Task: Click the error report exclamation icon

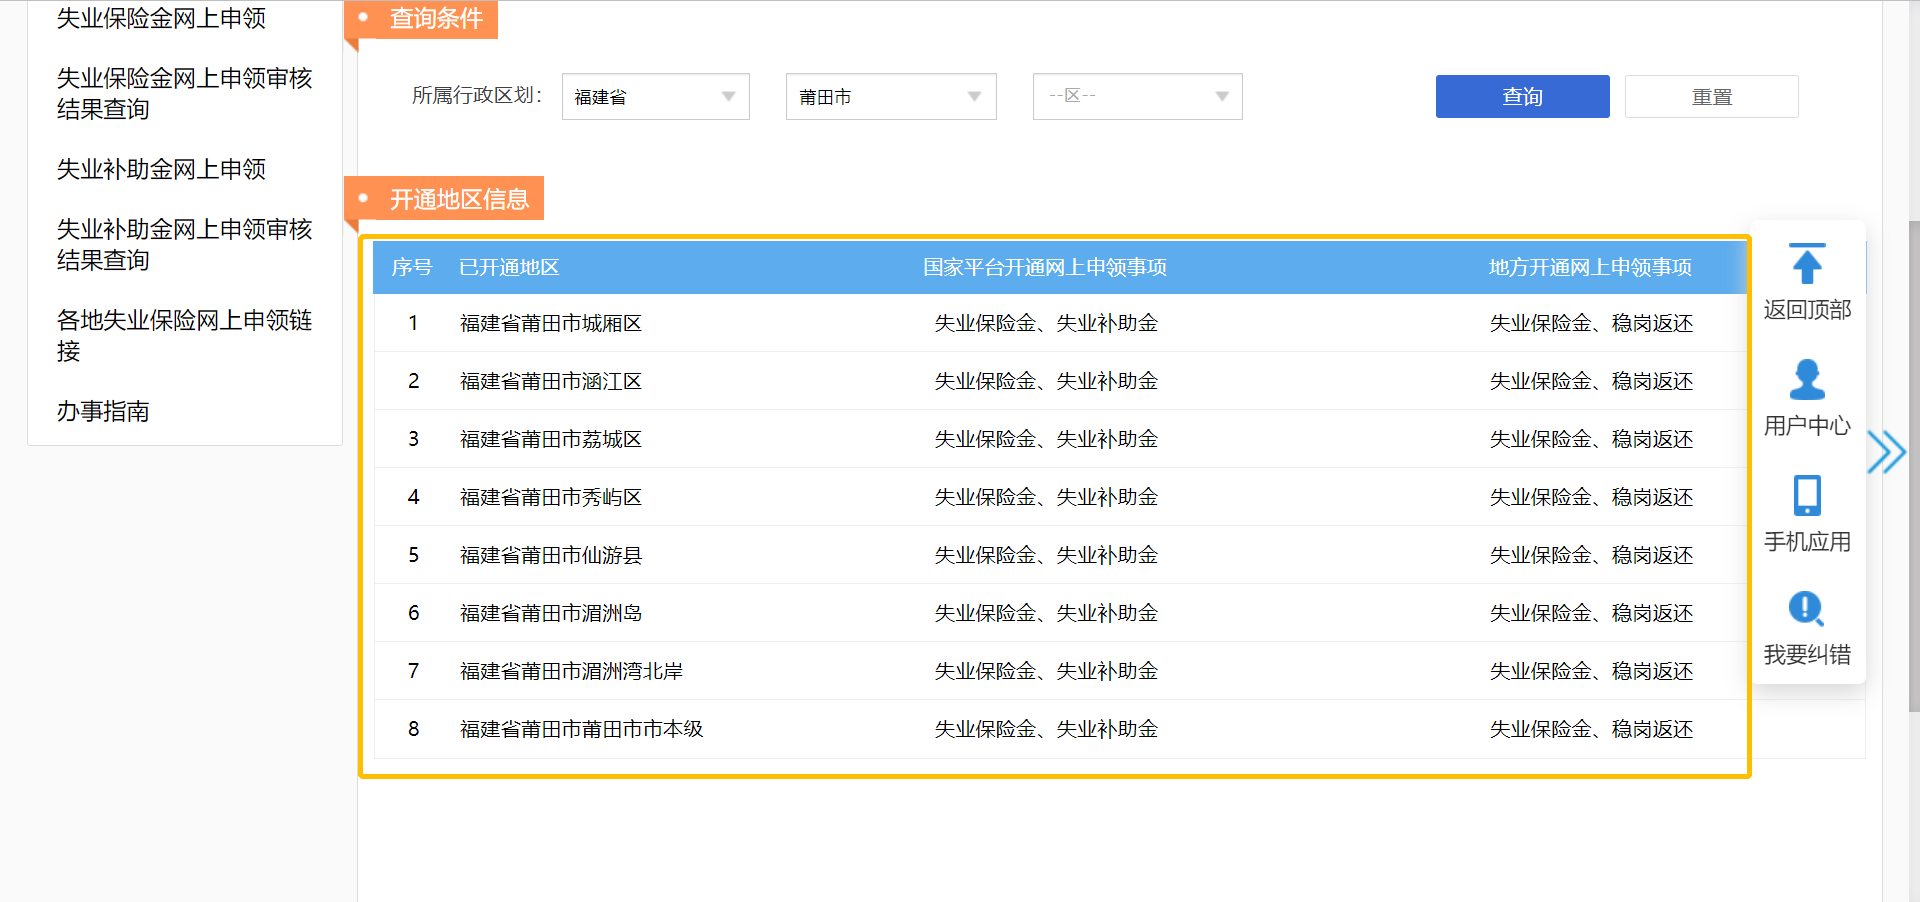Action: (x=1806, y=609)
